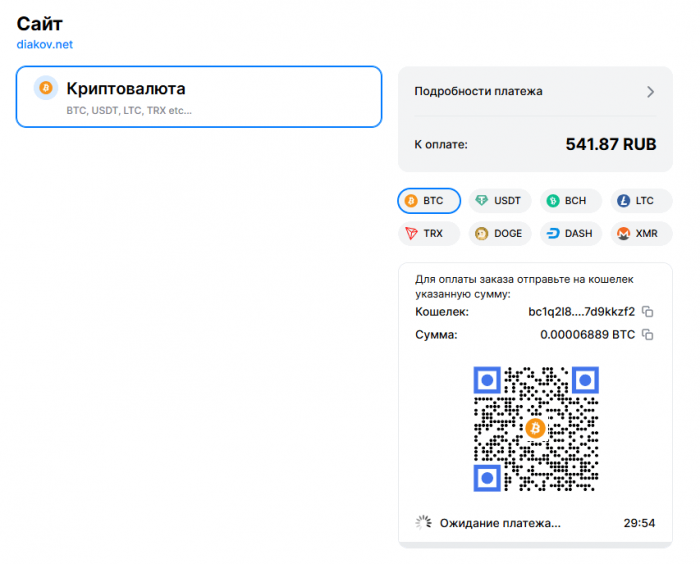
Task: Select the Криптовалюта payment method
Action: [199, 97]
